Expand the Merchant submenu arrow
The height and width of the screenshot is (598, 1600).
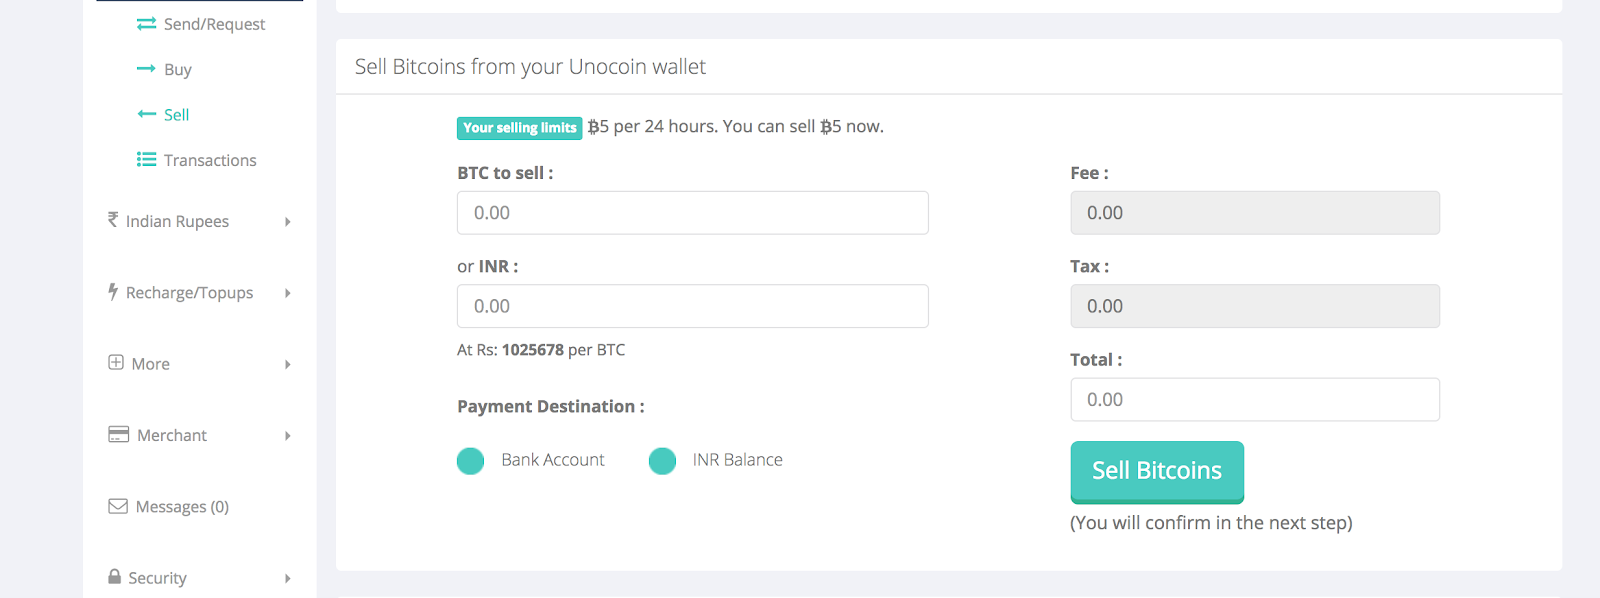[287, 436]
